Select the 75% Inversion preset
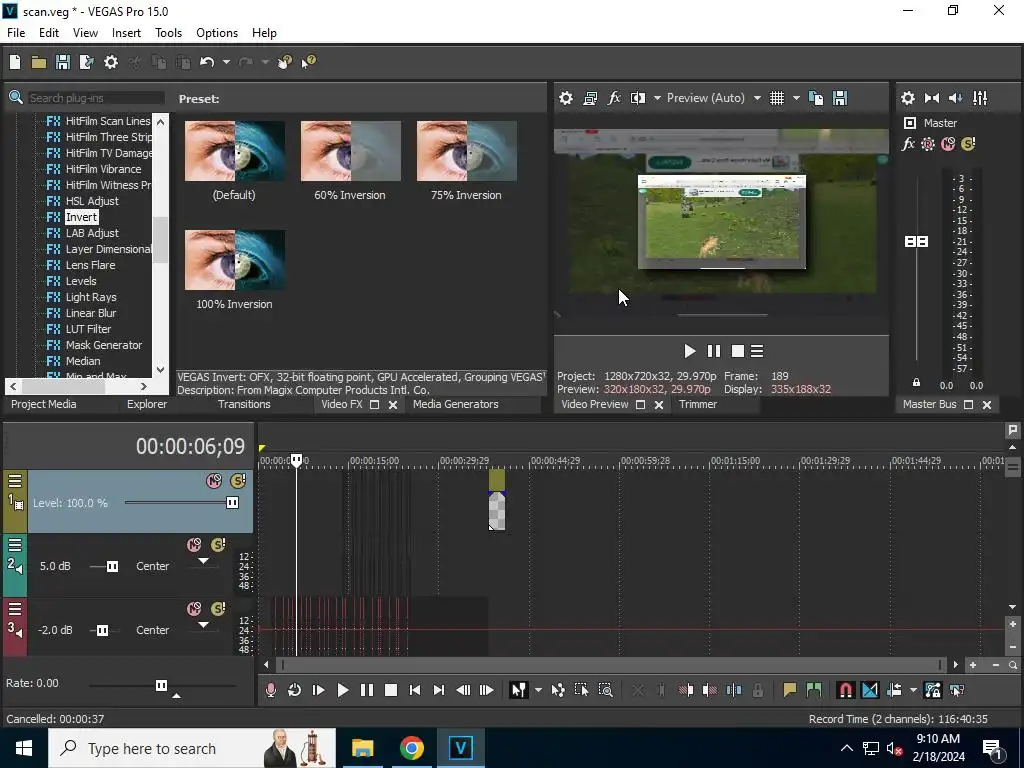Image resolution: width=1024 pixels, height=768 pixels. pyautogui.click(x=466, y=161)
